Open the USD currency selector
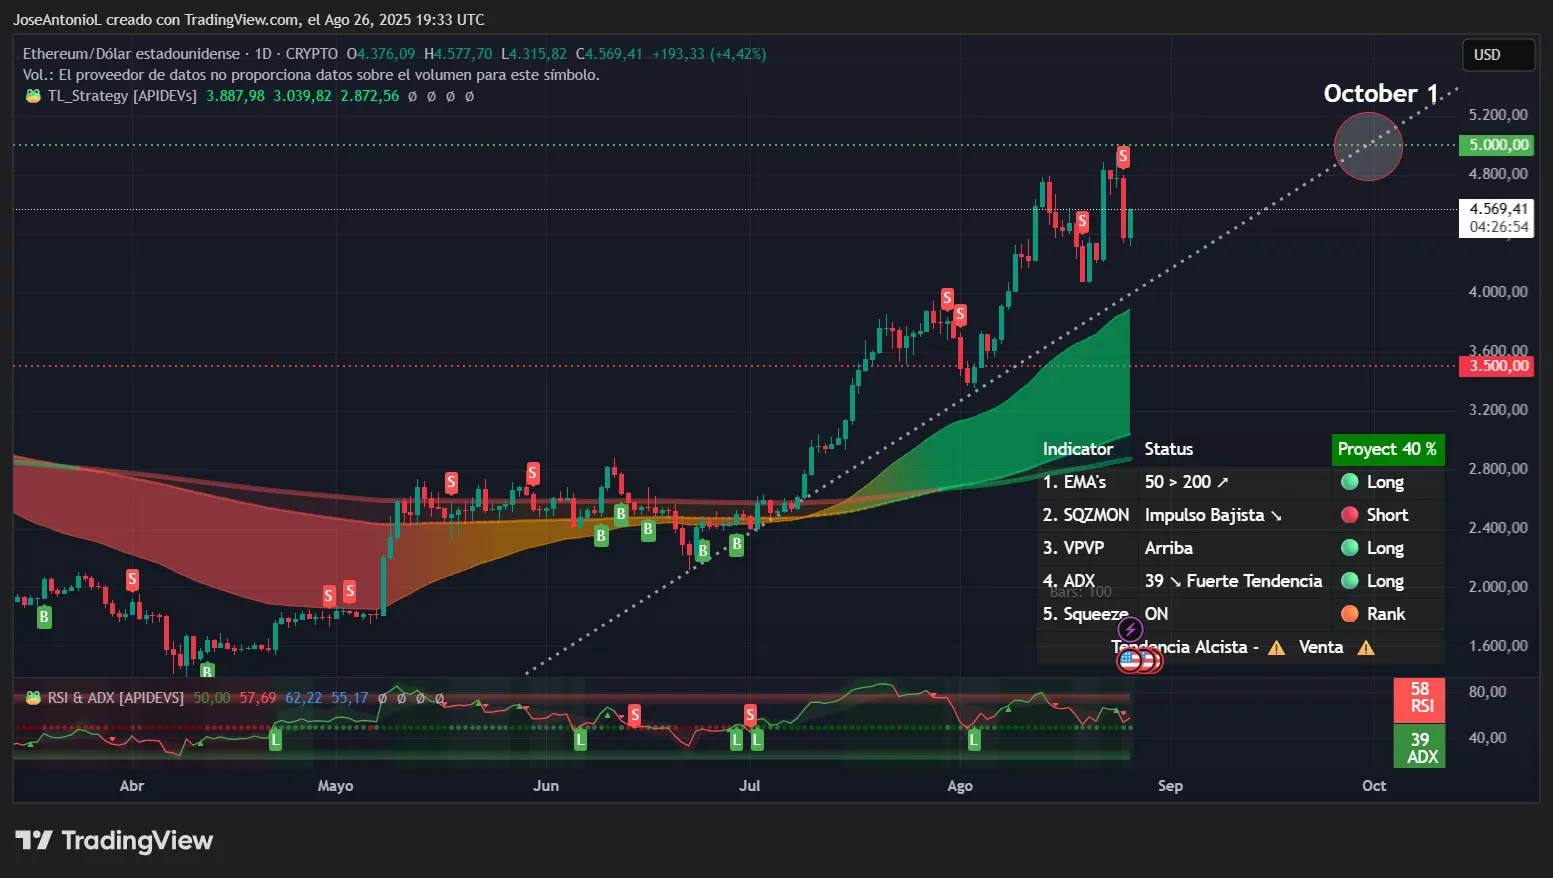 [1498, 55]
